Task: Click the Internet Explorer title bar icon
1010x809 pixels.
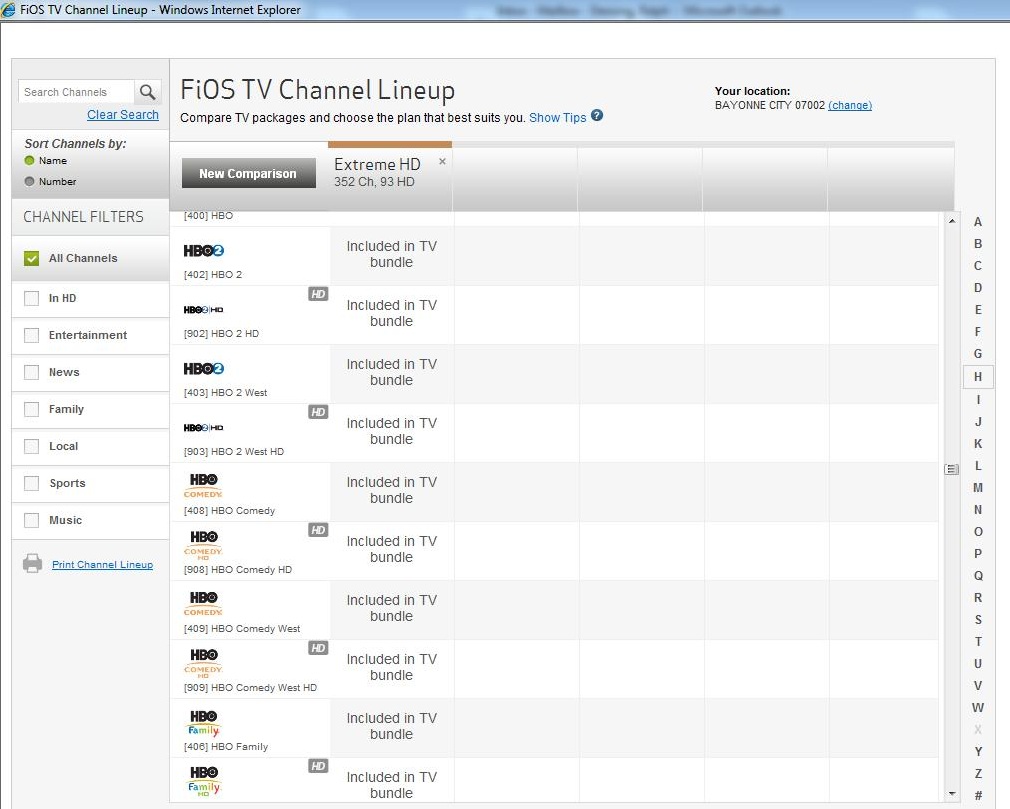Action: click(8, 10)
